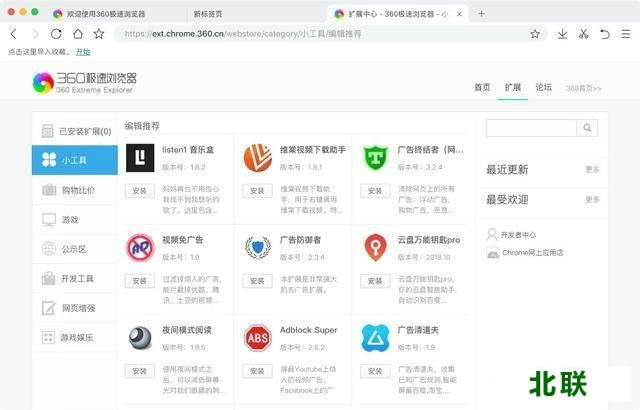This screenshot has width=640, height=410.
Task: Click the address bar URL
Action: point(243,34)
